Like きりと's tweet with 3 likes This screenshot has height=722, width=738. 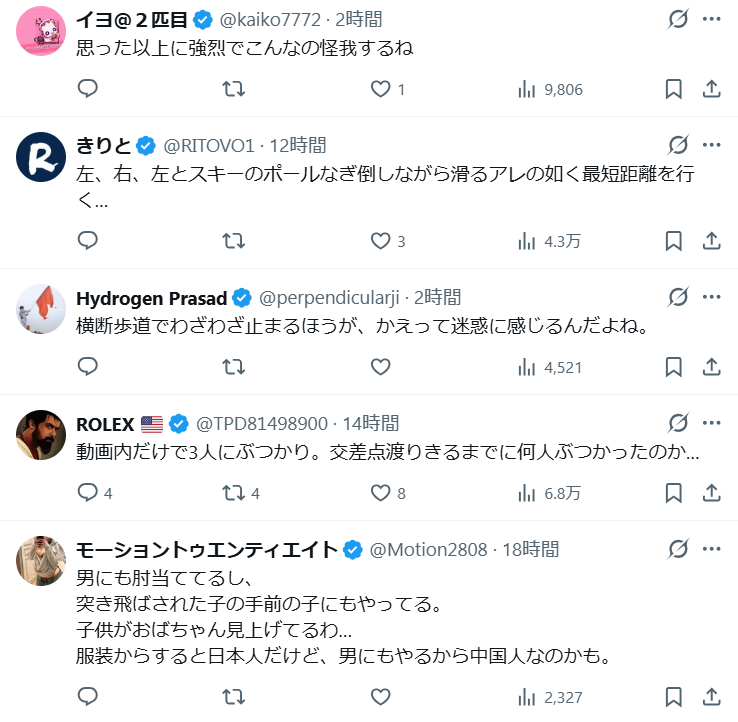[380, 240]
